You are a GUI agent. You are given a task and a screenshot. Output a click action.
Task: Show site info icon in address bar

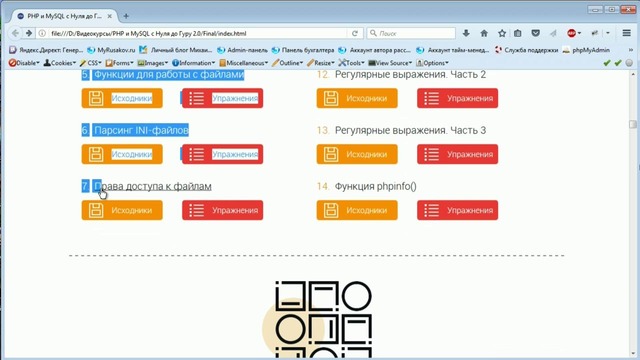(42, 33)
